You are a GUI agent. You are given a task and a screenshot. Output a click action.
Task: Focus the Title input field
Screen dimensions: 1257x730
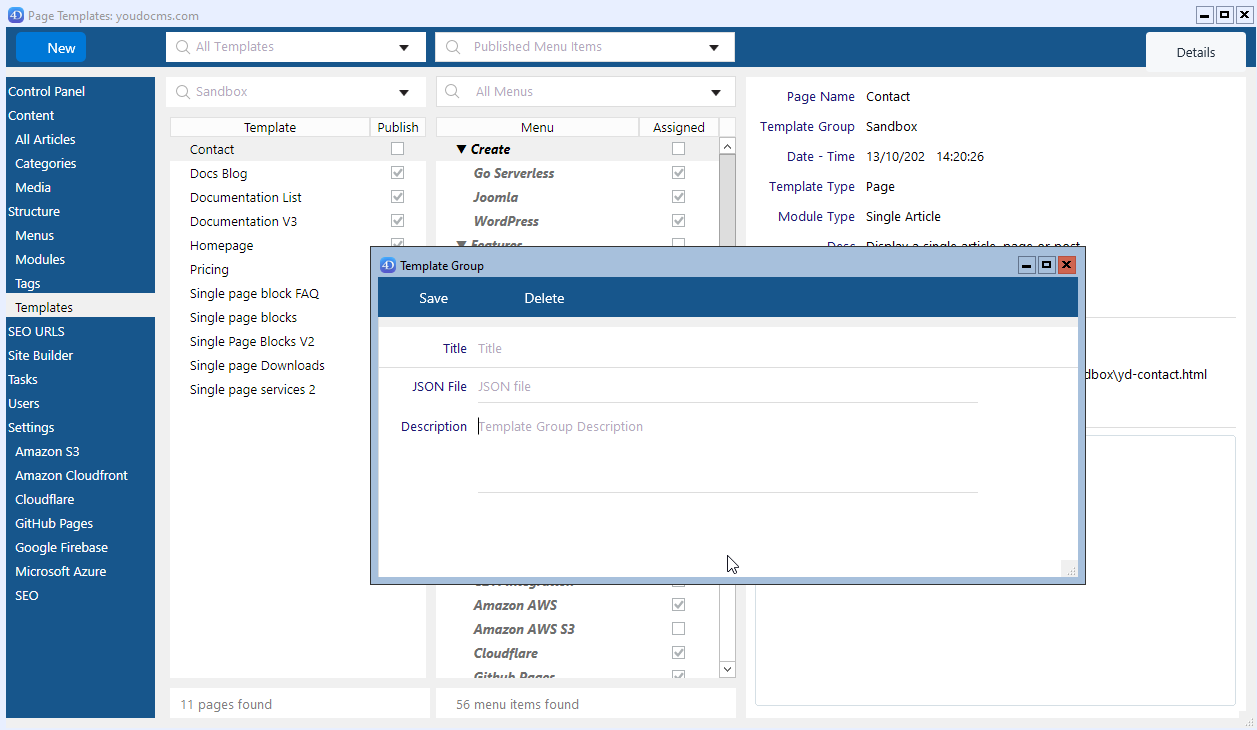727,349
